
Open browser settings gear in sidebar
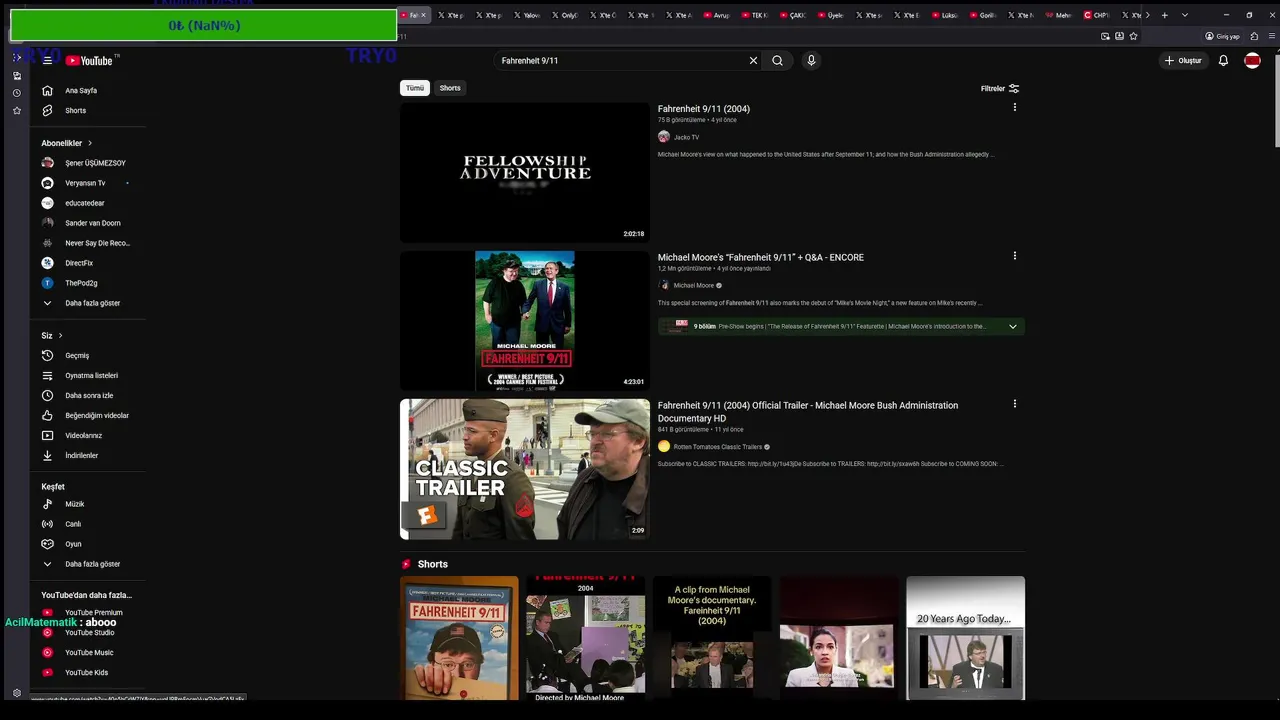pos(16,693)
